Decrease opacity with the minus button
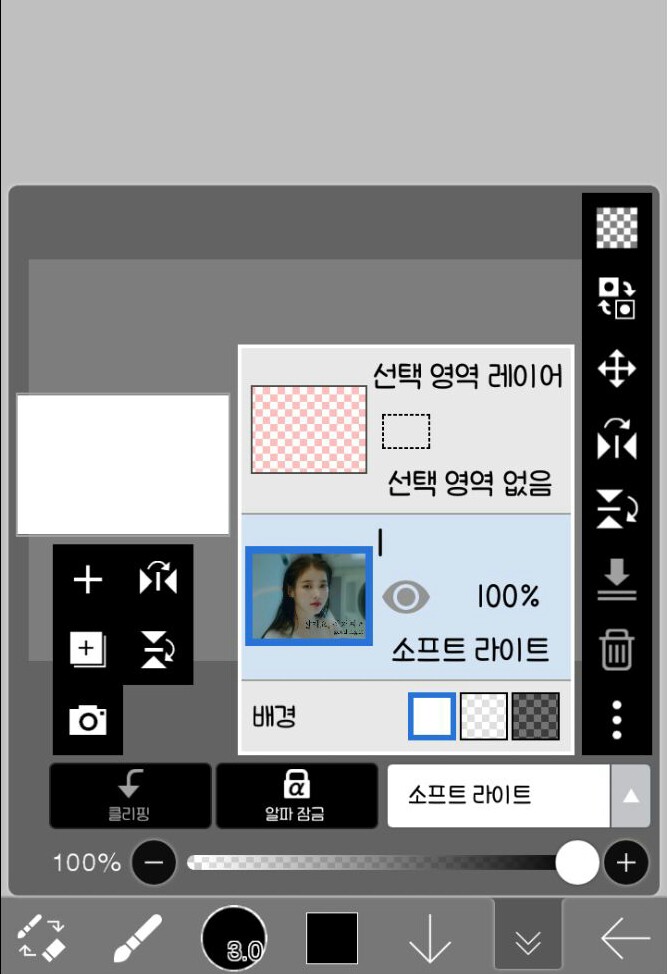 153,862
